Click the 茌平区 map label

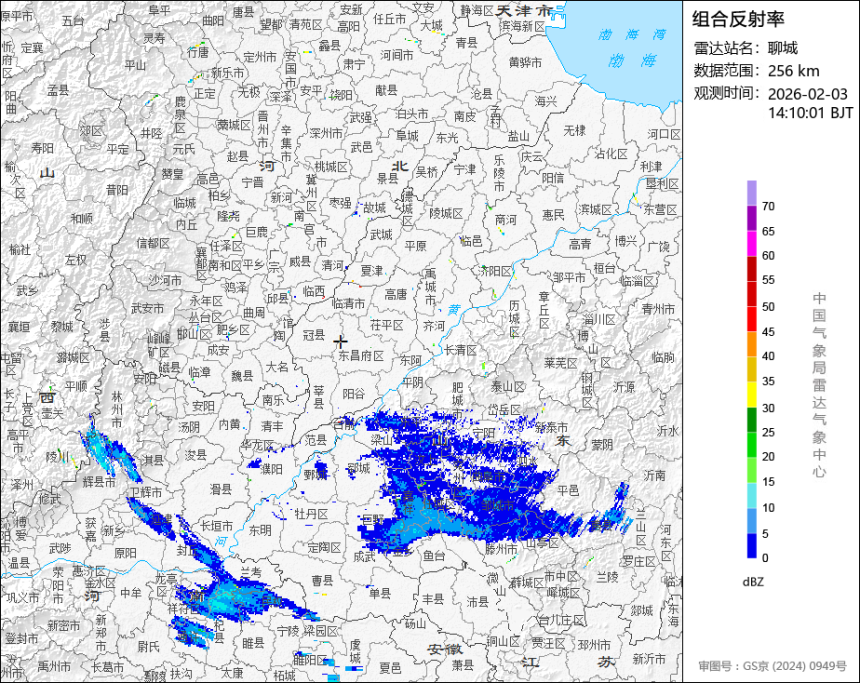pos(387,325)
